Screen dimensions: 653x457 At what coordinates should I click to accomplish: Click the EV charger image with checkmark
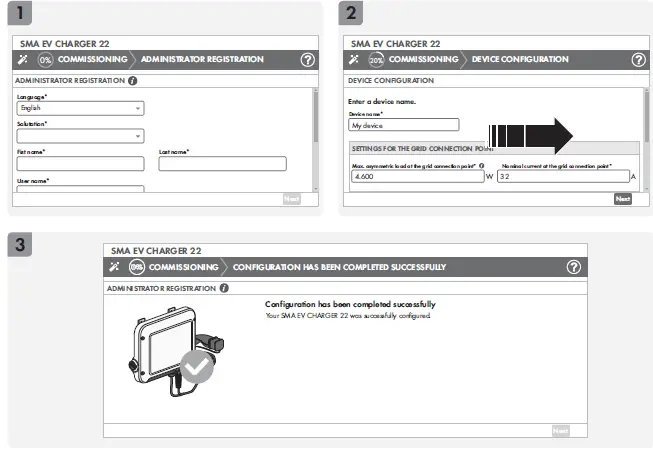tap(176, 352)
